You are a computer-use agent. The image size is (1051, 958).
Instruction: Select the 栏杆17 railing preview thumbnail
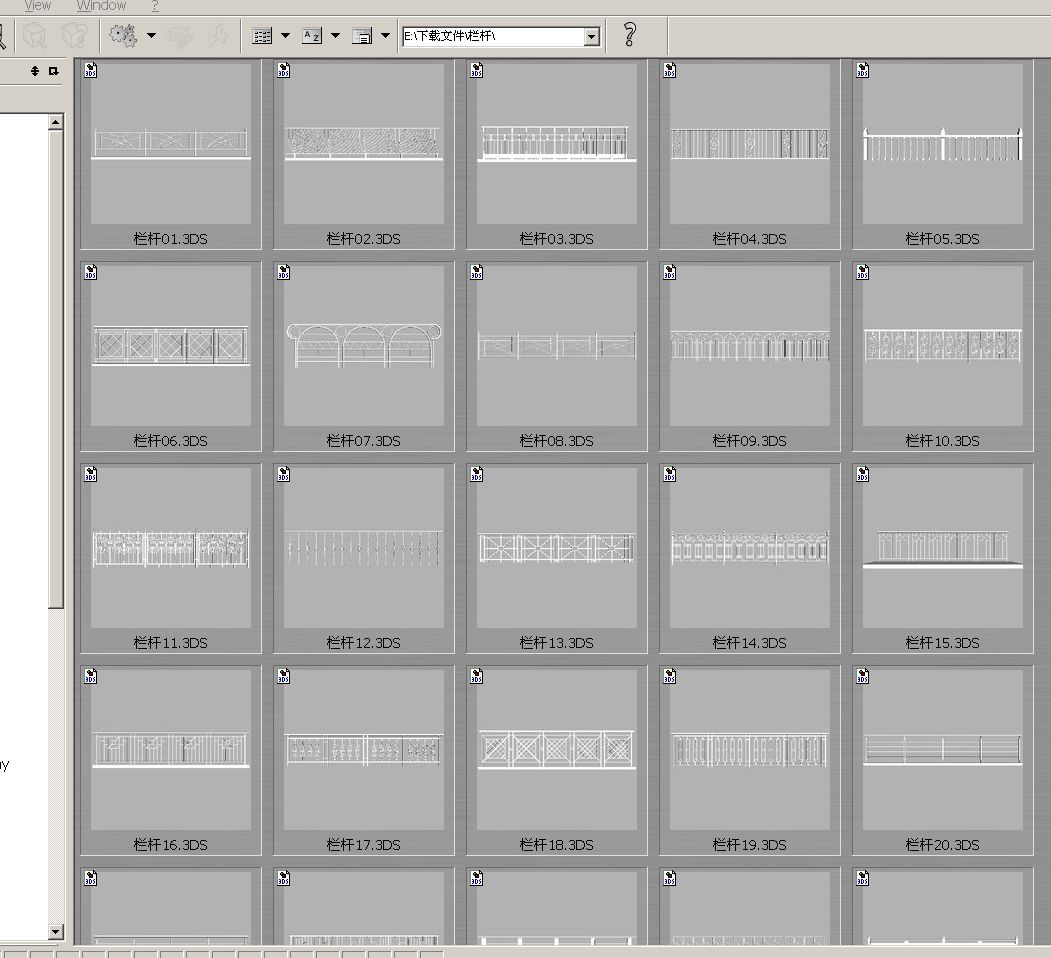tap(364, 750)
